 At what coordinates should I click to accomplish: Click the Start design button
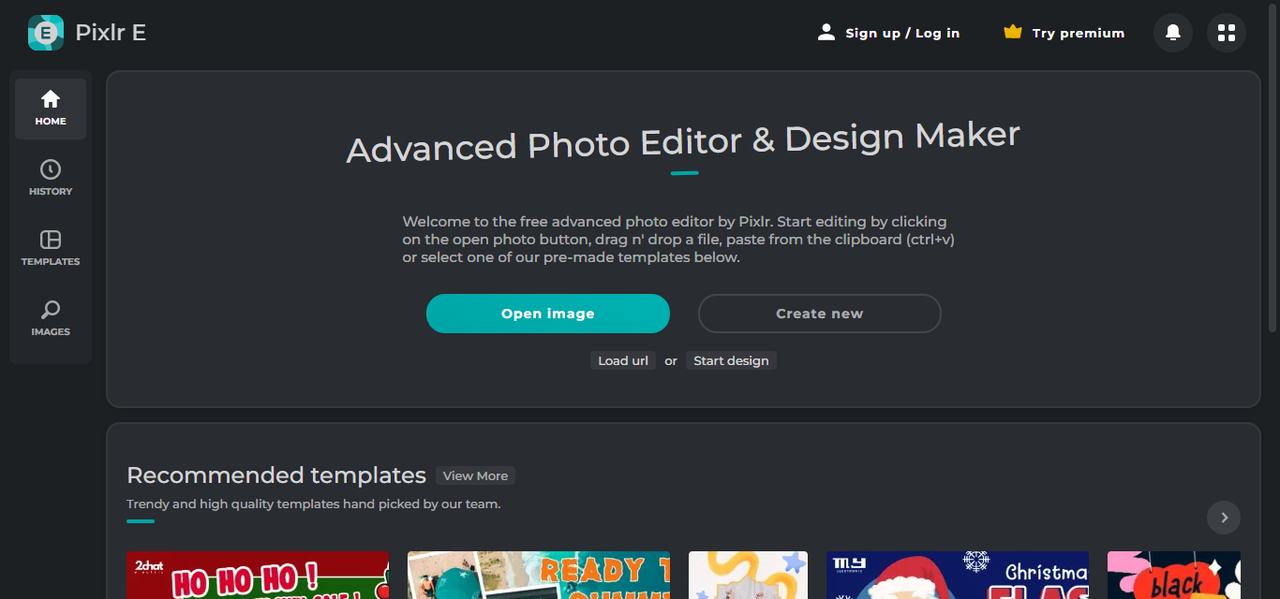click(x=731, y=360)
